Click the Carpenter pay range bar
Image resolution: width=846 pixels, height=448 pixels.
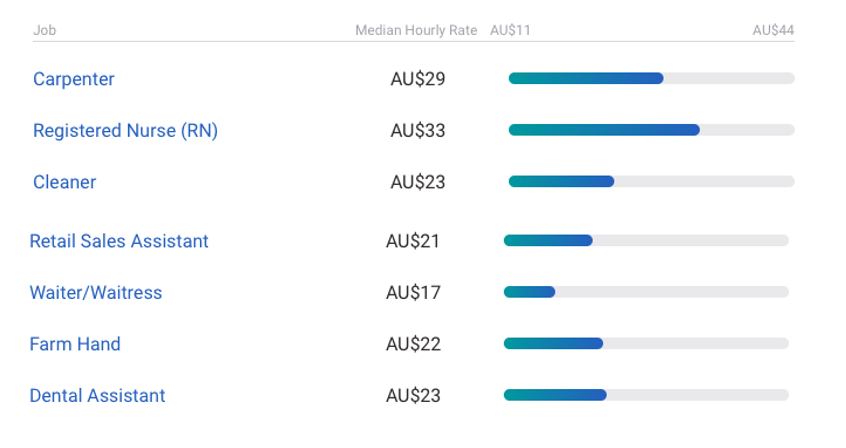(x=651, y=78)
